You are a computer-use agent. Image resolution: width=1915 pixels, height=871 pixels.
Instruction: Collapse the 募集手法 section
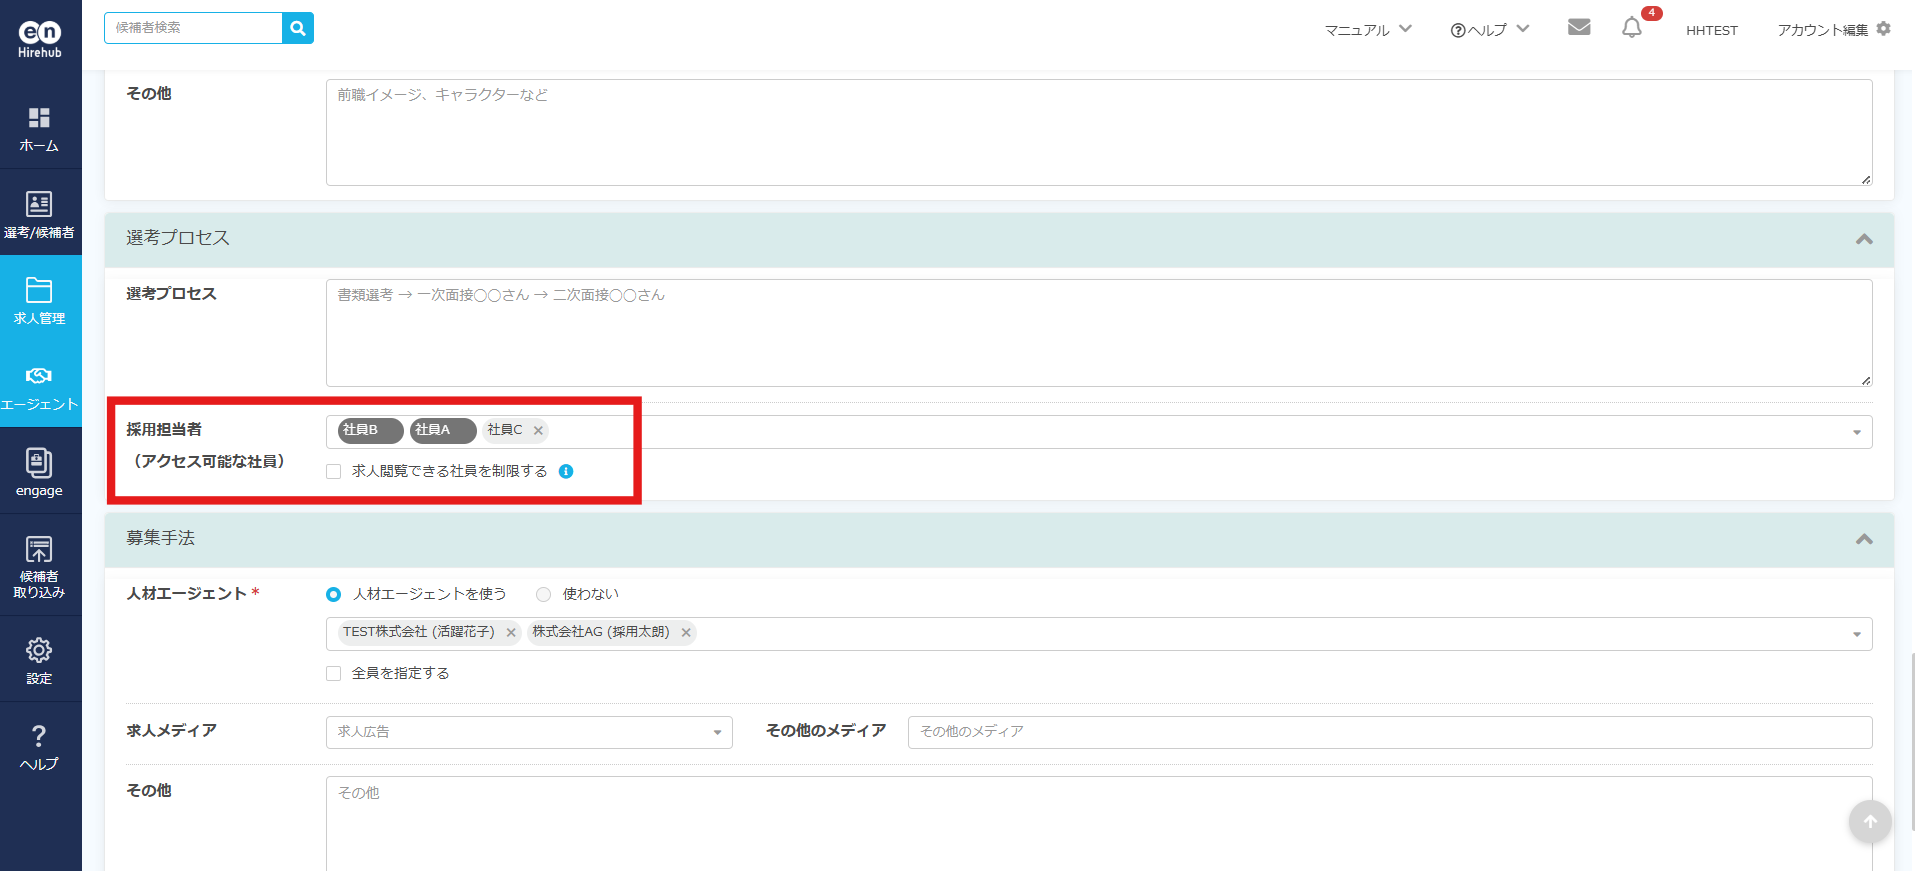tap(1863, 539)
